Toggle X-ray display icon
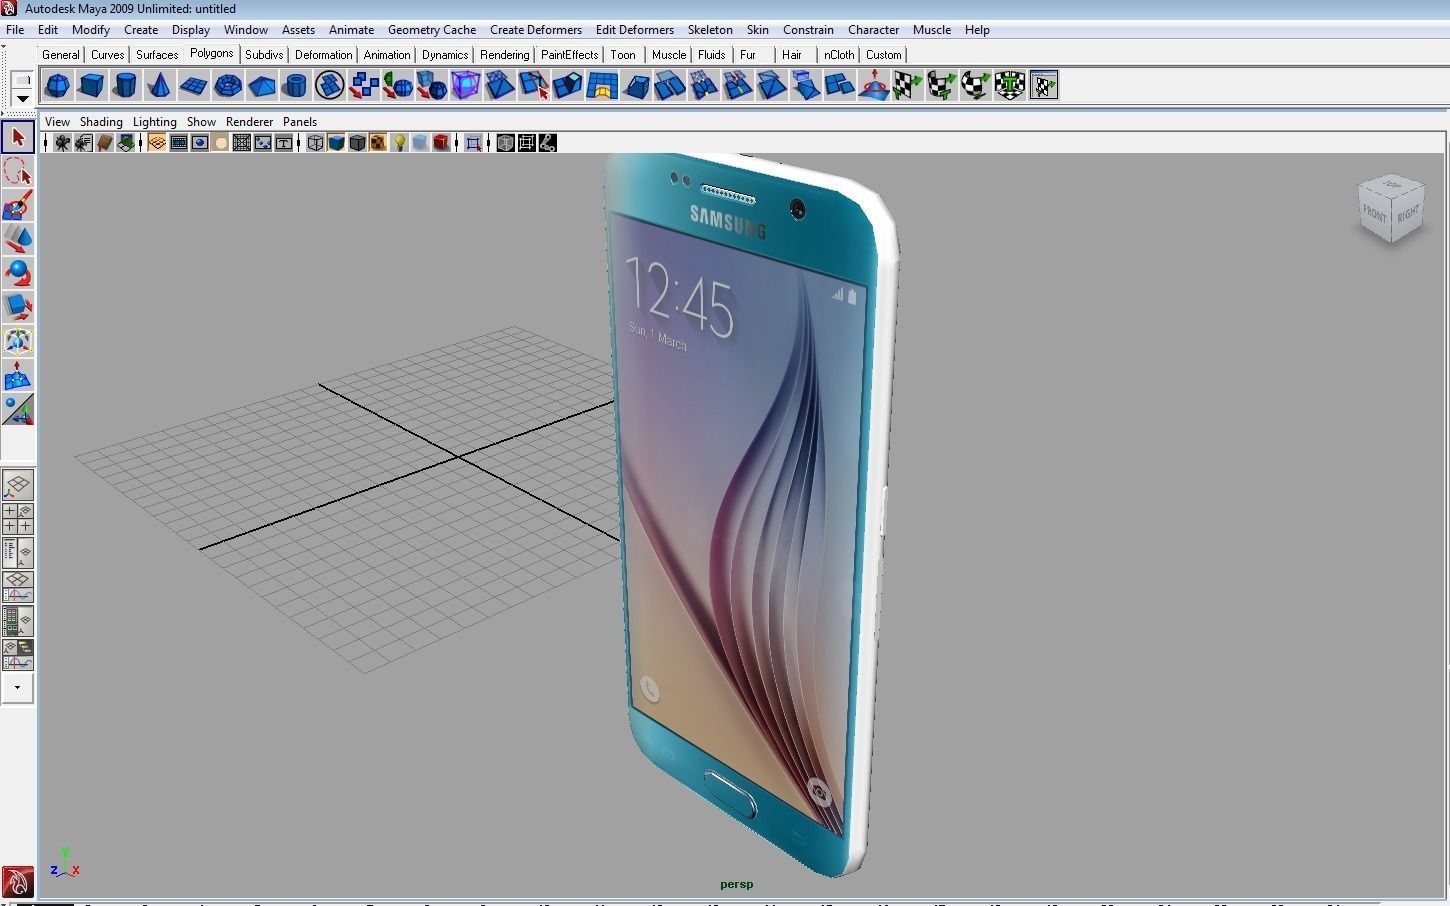Image resolution: width=1450 pixels, height=906 pixels. (x=505, y=143)
